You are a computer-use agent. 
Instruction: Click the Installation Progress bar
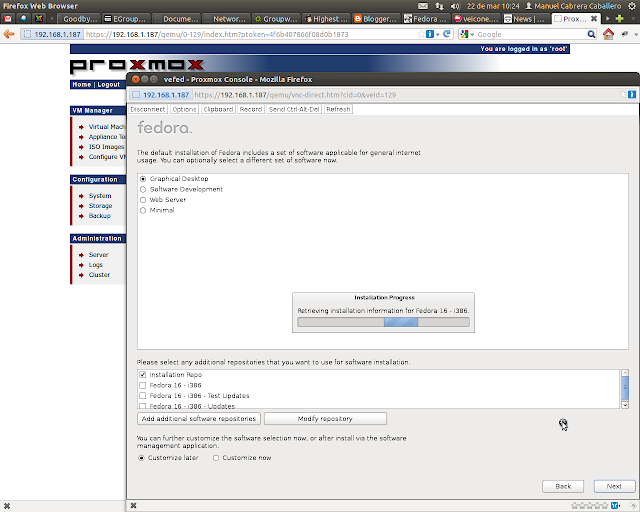point(383,322)
